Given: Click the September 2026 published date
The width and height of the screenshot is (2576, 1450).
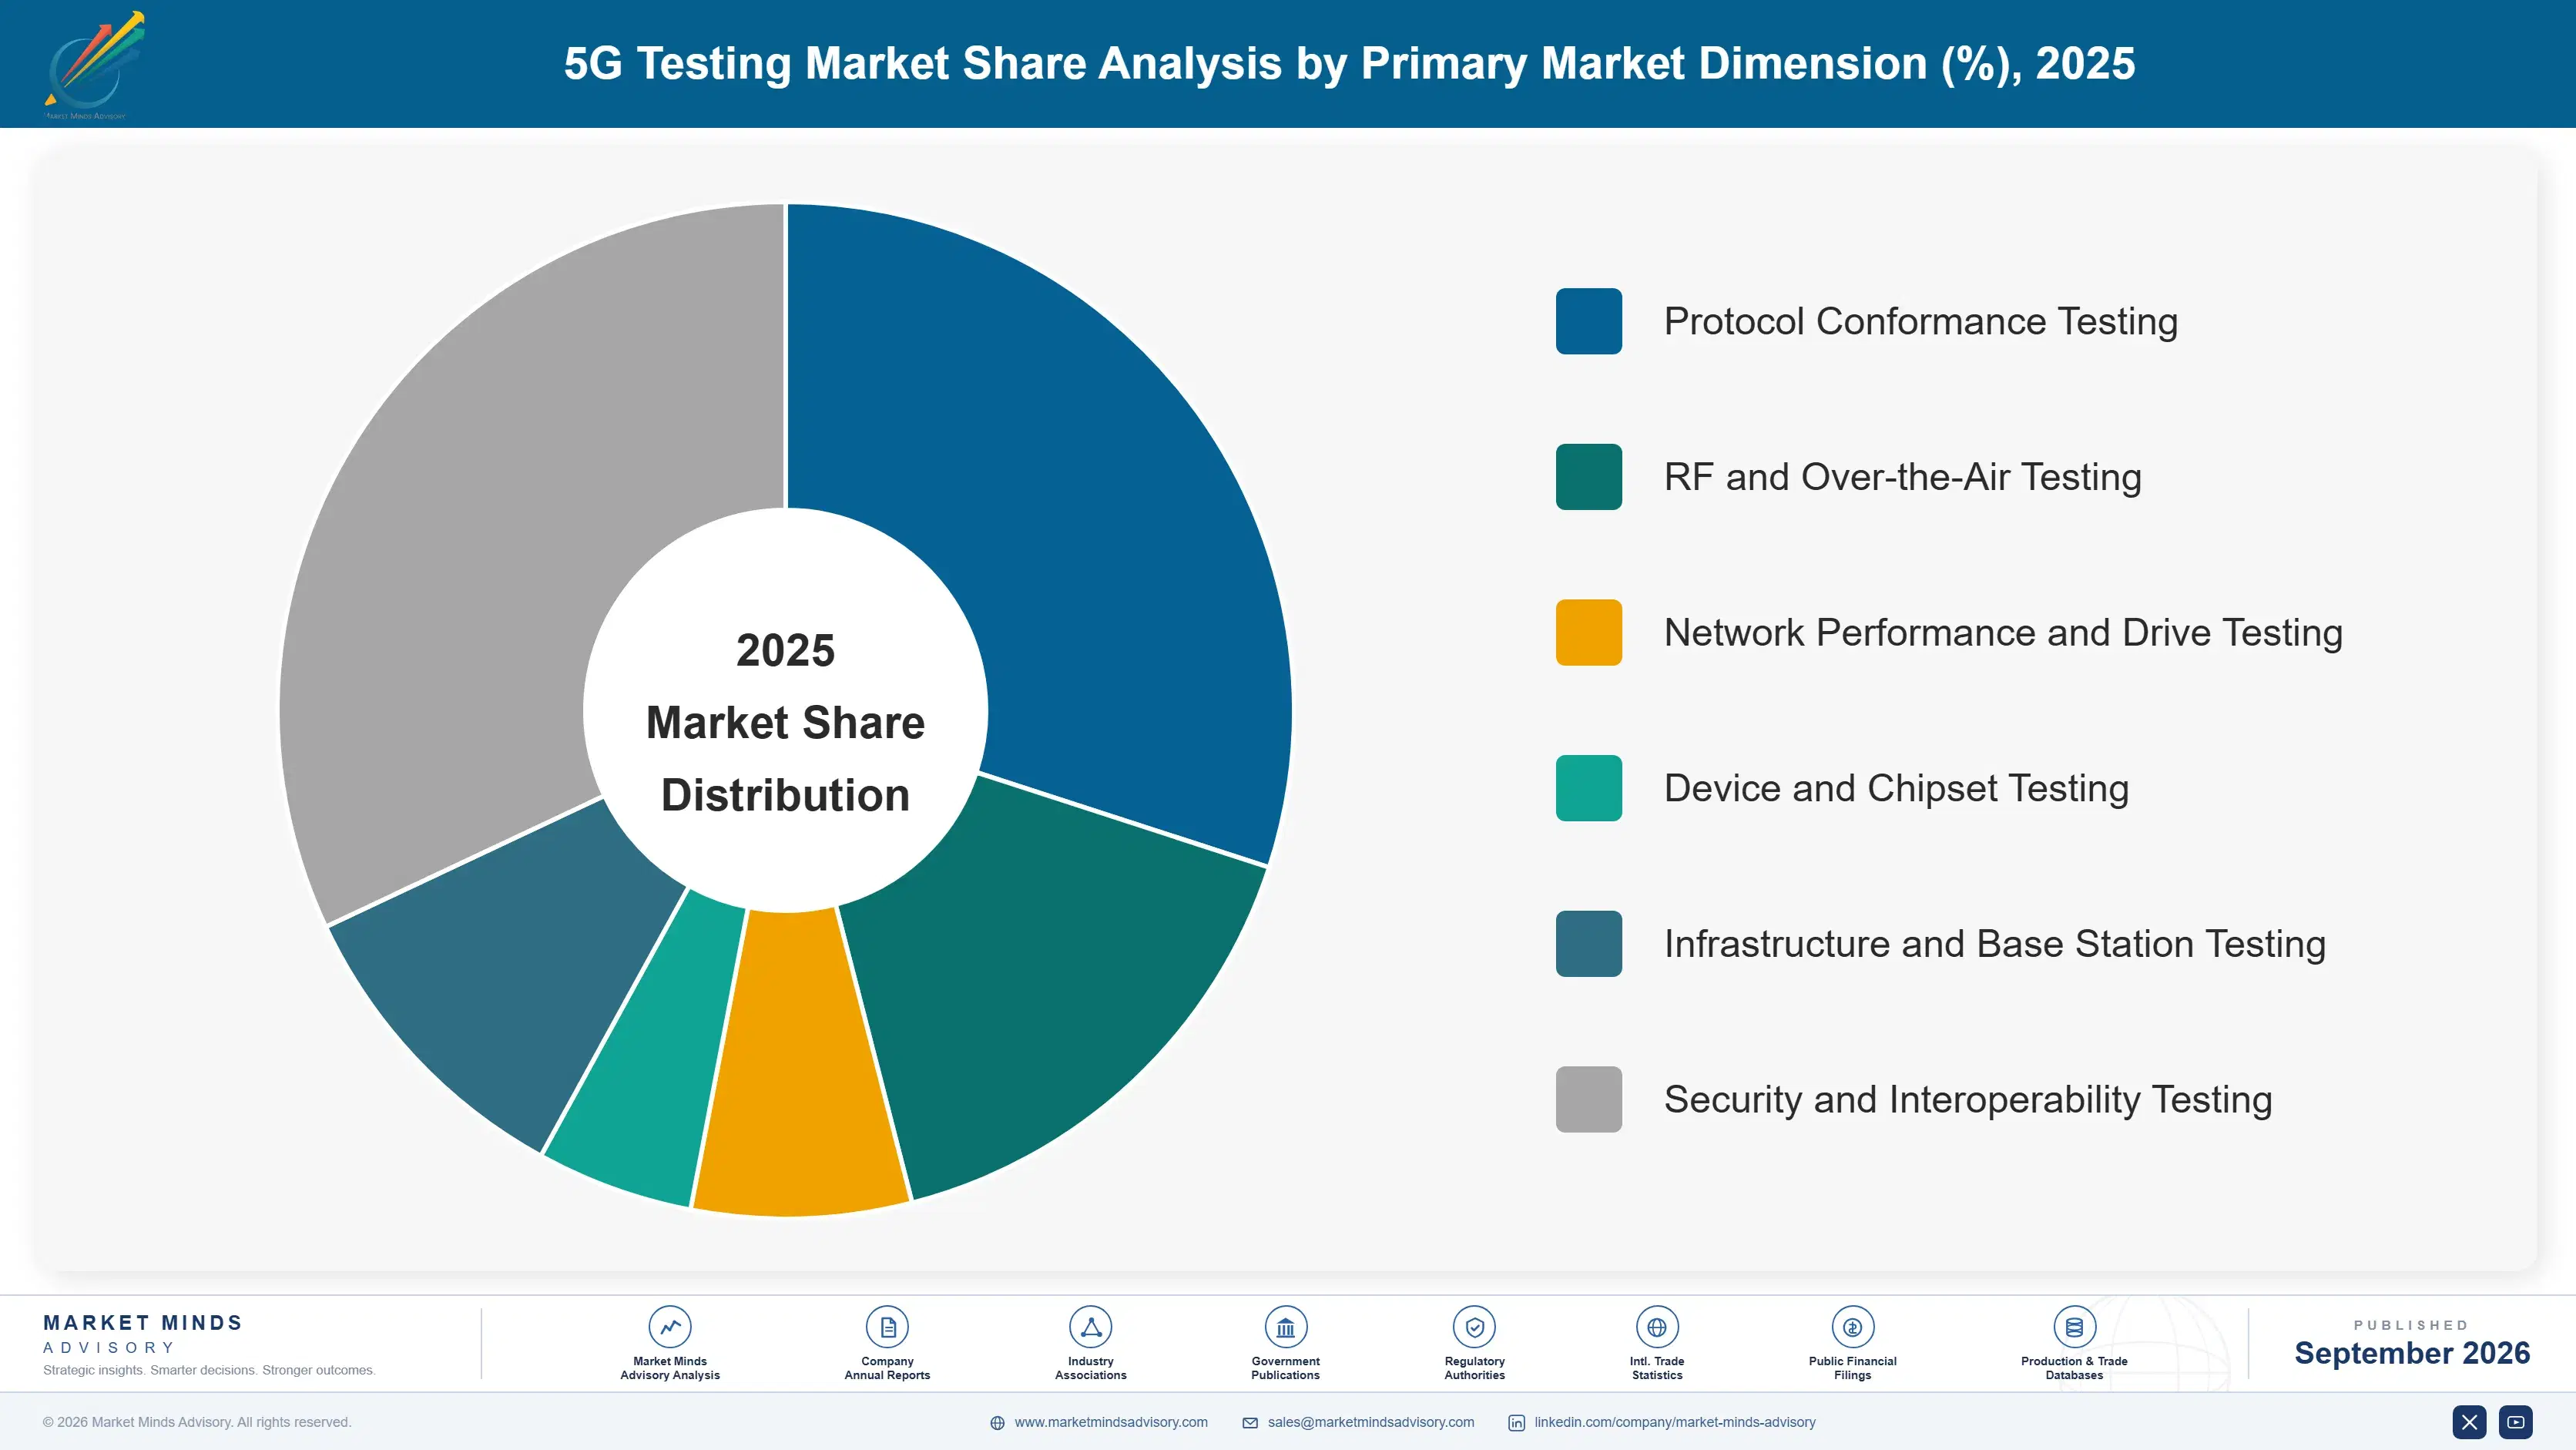Looking at the screenshot, I should 2412,1353.
